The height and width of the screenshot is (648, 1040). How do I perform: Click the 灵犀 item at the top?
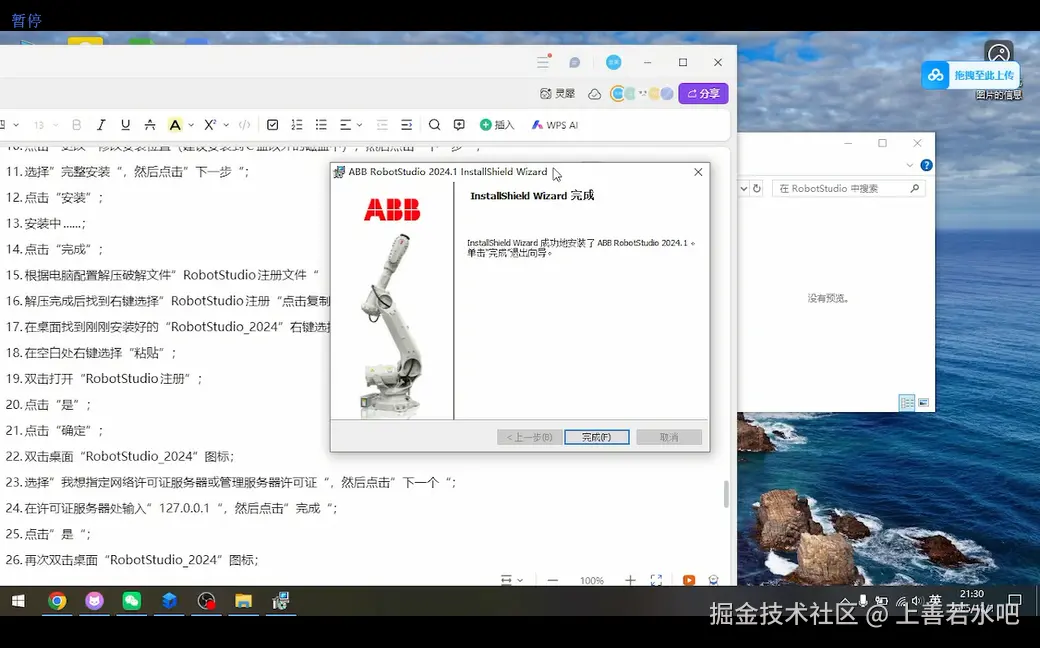(x=558, y=94)
